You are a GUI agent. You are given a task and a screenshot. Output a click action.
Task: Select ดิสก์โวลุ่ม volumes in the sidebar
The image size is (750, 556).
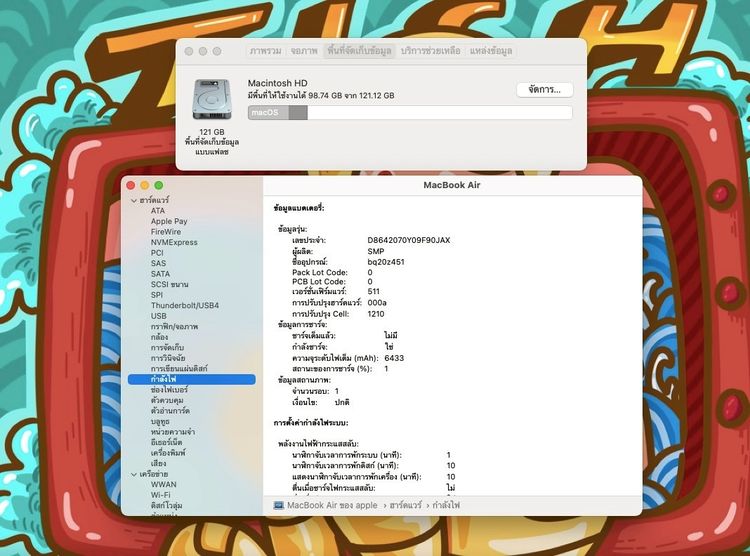(x=166, y=505)
